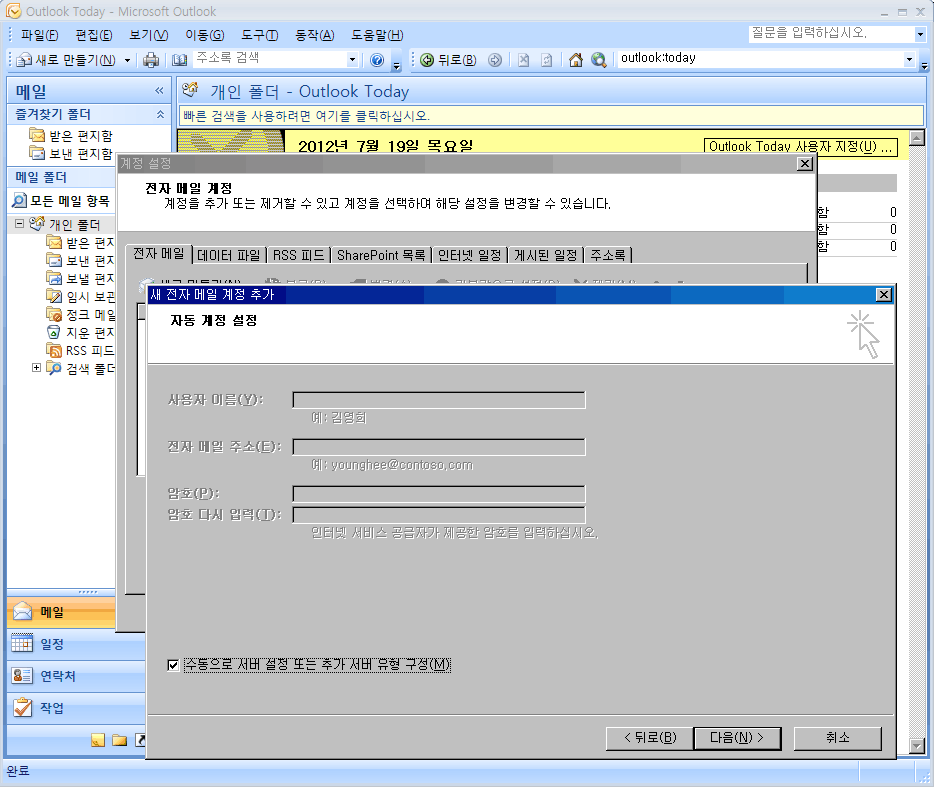
Task: Click the 다음(N) next button
Action: pos(737,738)
